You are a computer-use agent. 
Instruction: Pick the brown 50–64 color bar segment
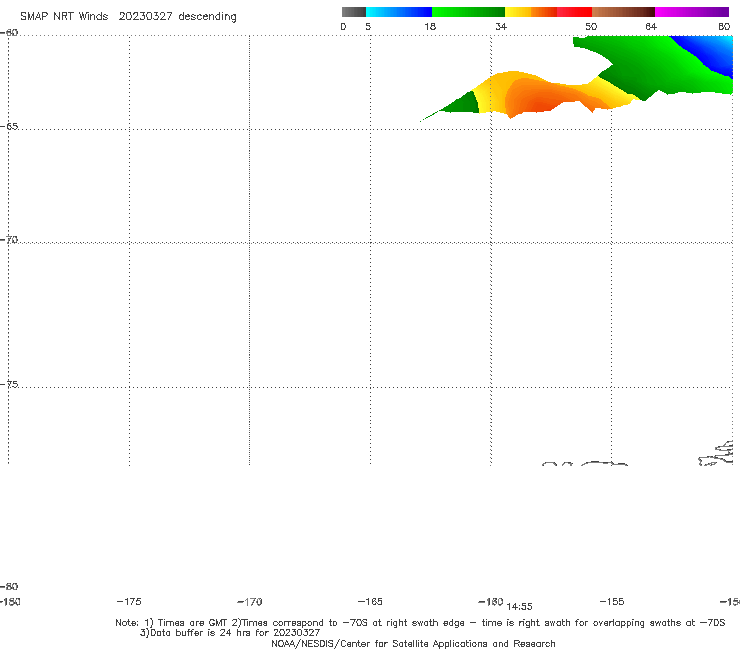click(623, 12)
